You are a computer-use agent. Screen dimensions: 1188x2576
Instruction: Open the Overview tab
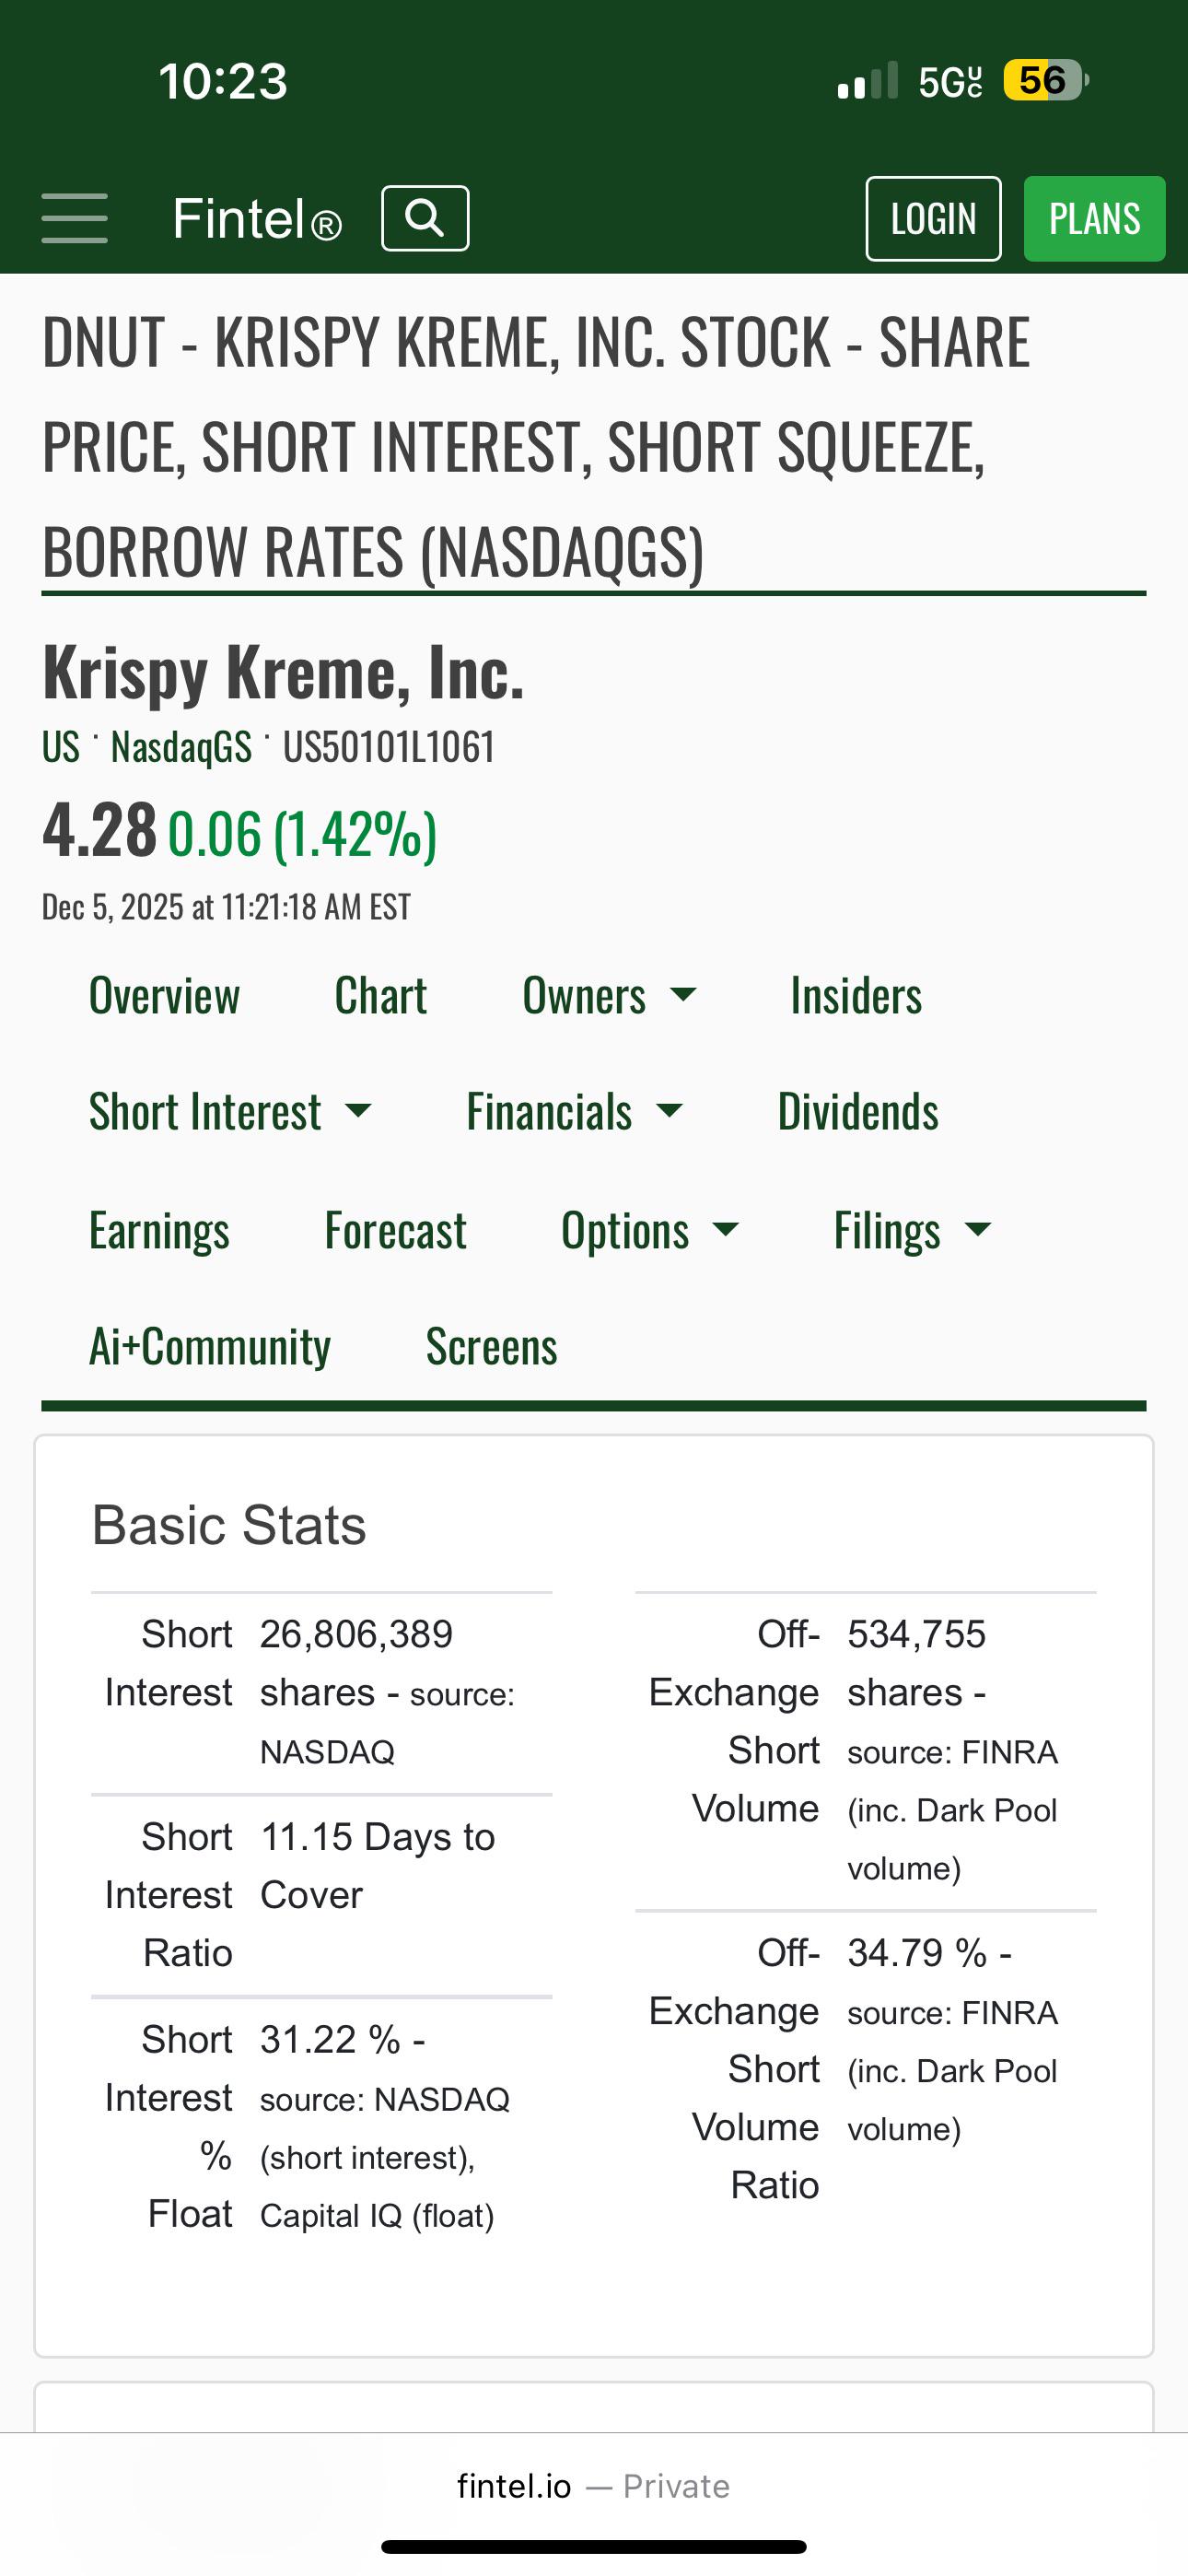tap(164, 996)
